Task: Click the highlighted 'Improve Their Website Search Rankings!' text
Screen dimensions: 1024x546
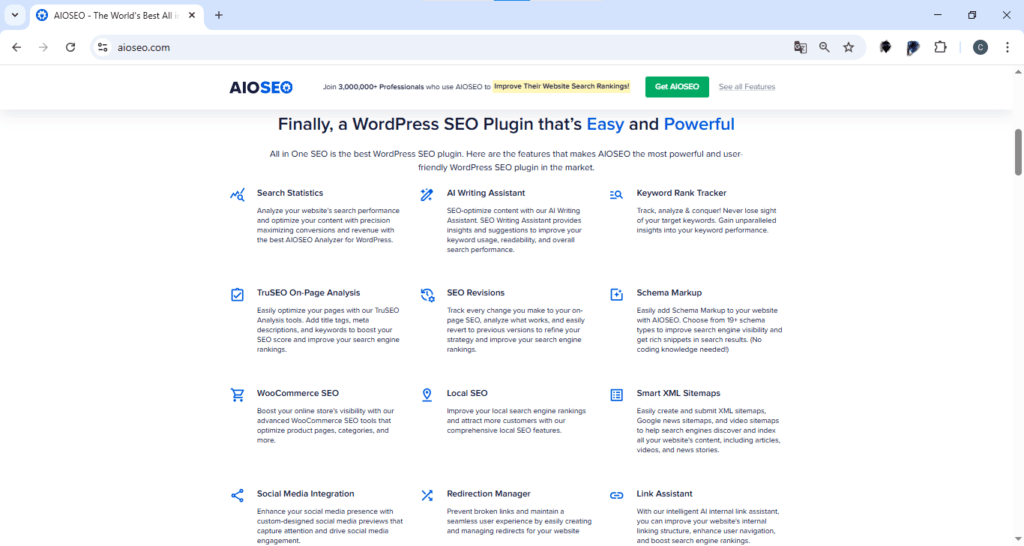Action: pyautogui.click(x=561, y=86)
